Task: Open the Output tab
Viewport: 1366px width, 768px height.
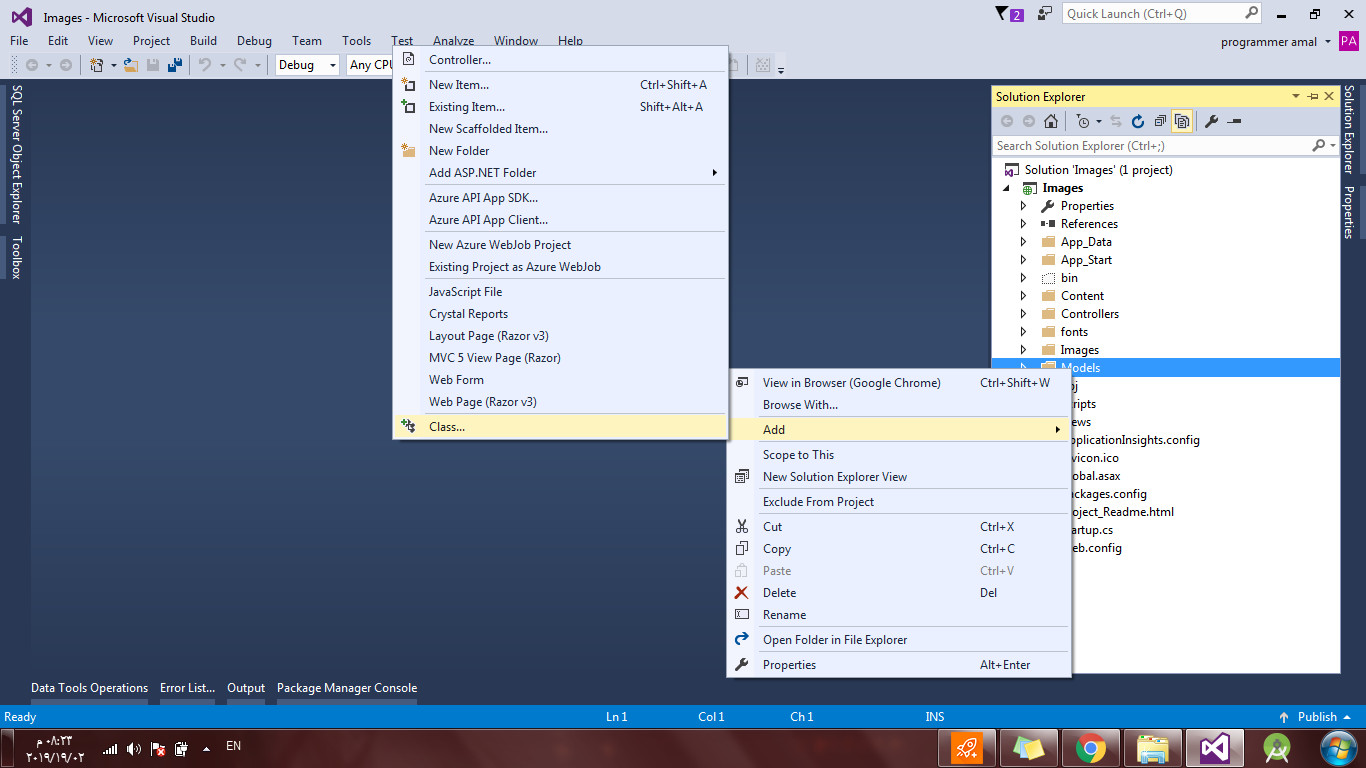Action: 246,688
